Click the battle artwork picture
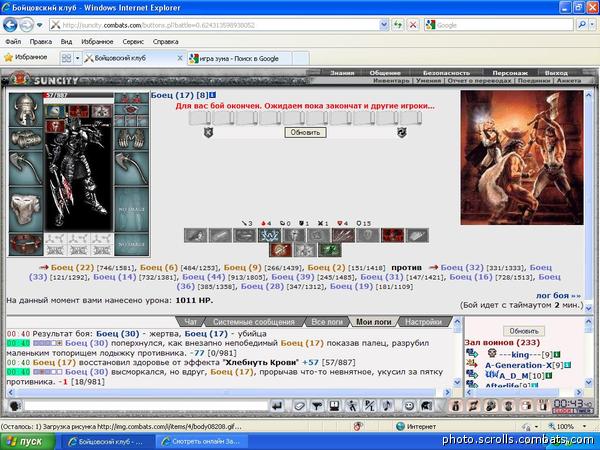The width and height of the screenshot is (600, 450). (522, 157)
